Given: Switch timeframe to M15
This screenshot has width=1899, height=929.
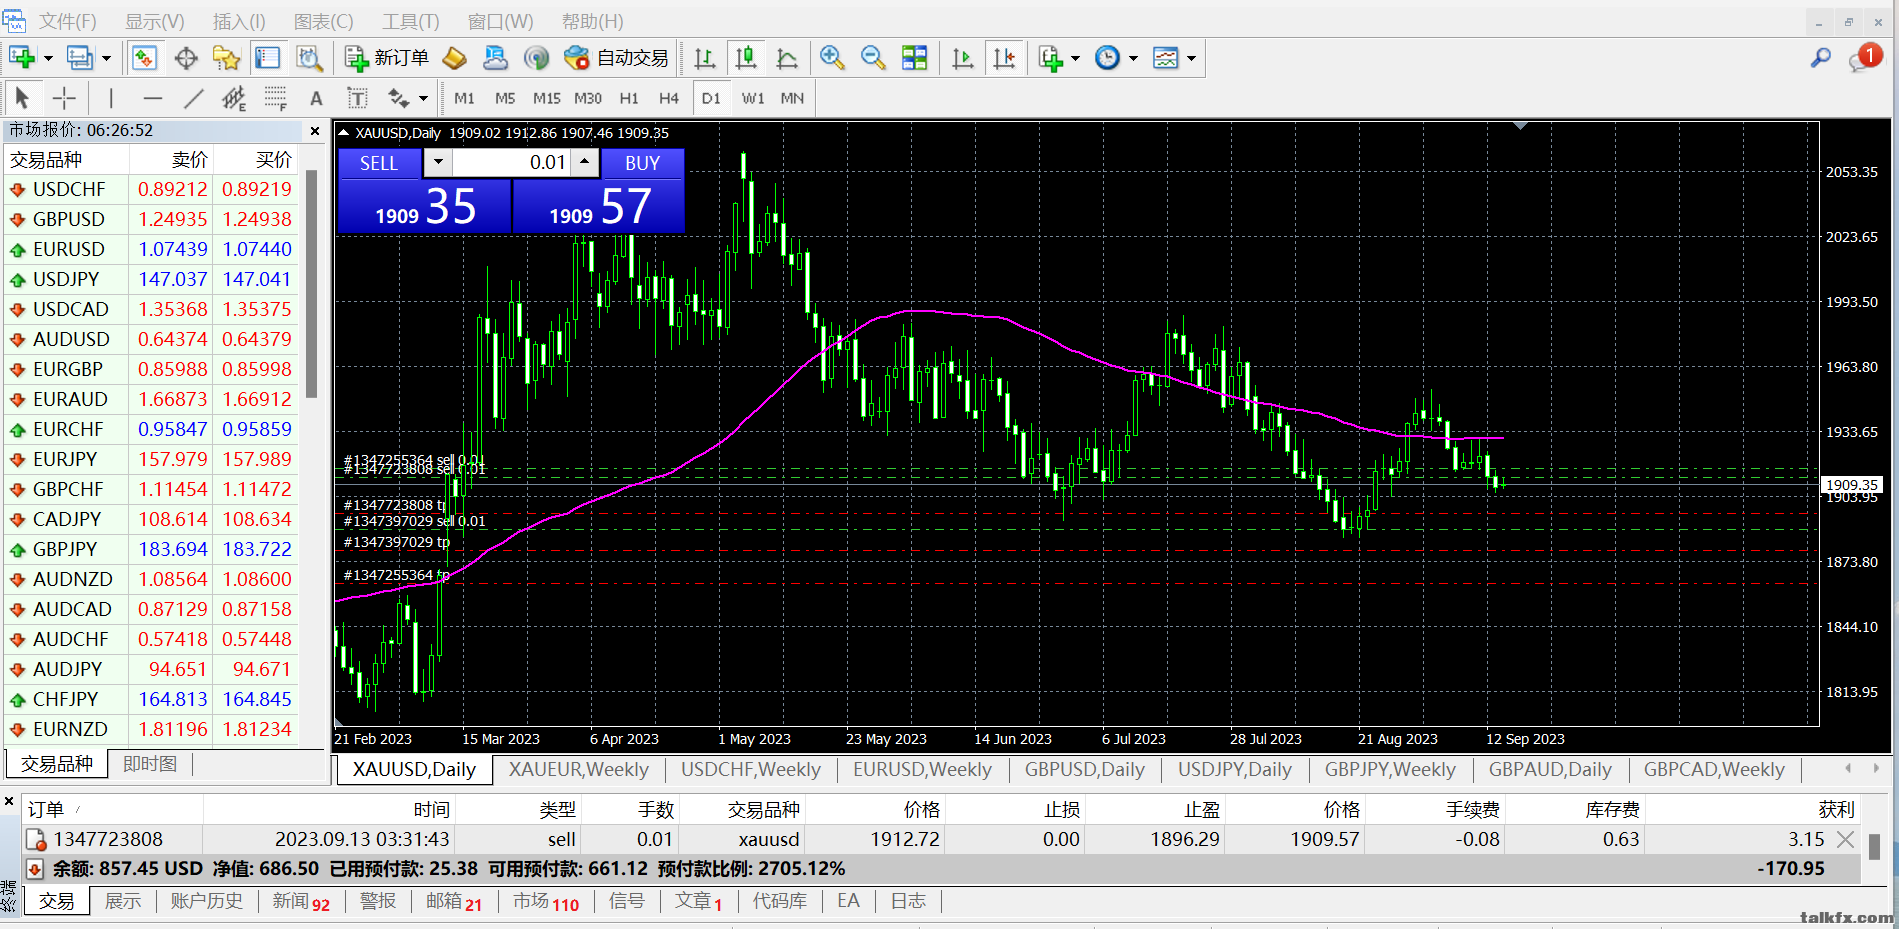Looking at the screenshot, I should point(546,98).
